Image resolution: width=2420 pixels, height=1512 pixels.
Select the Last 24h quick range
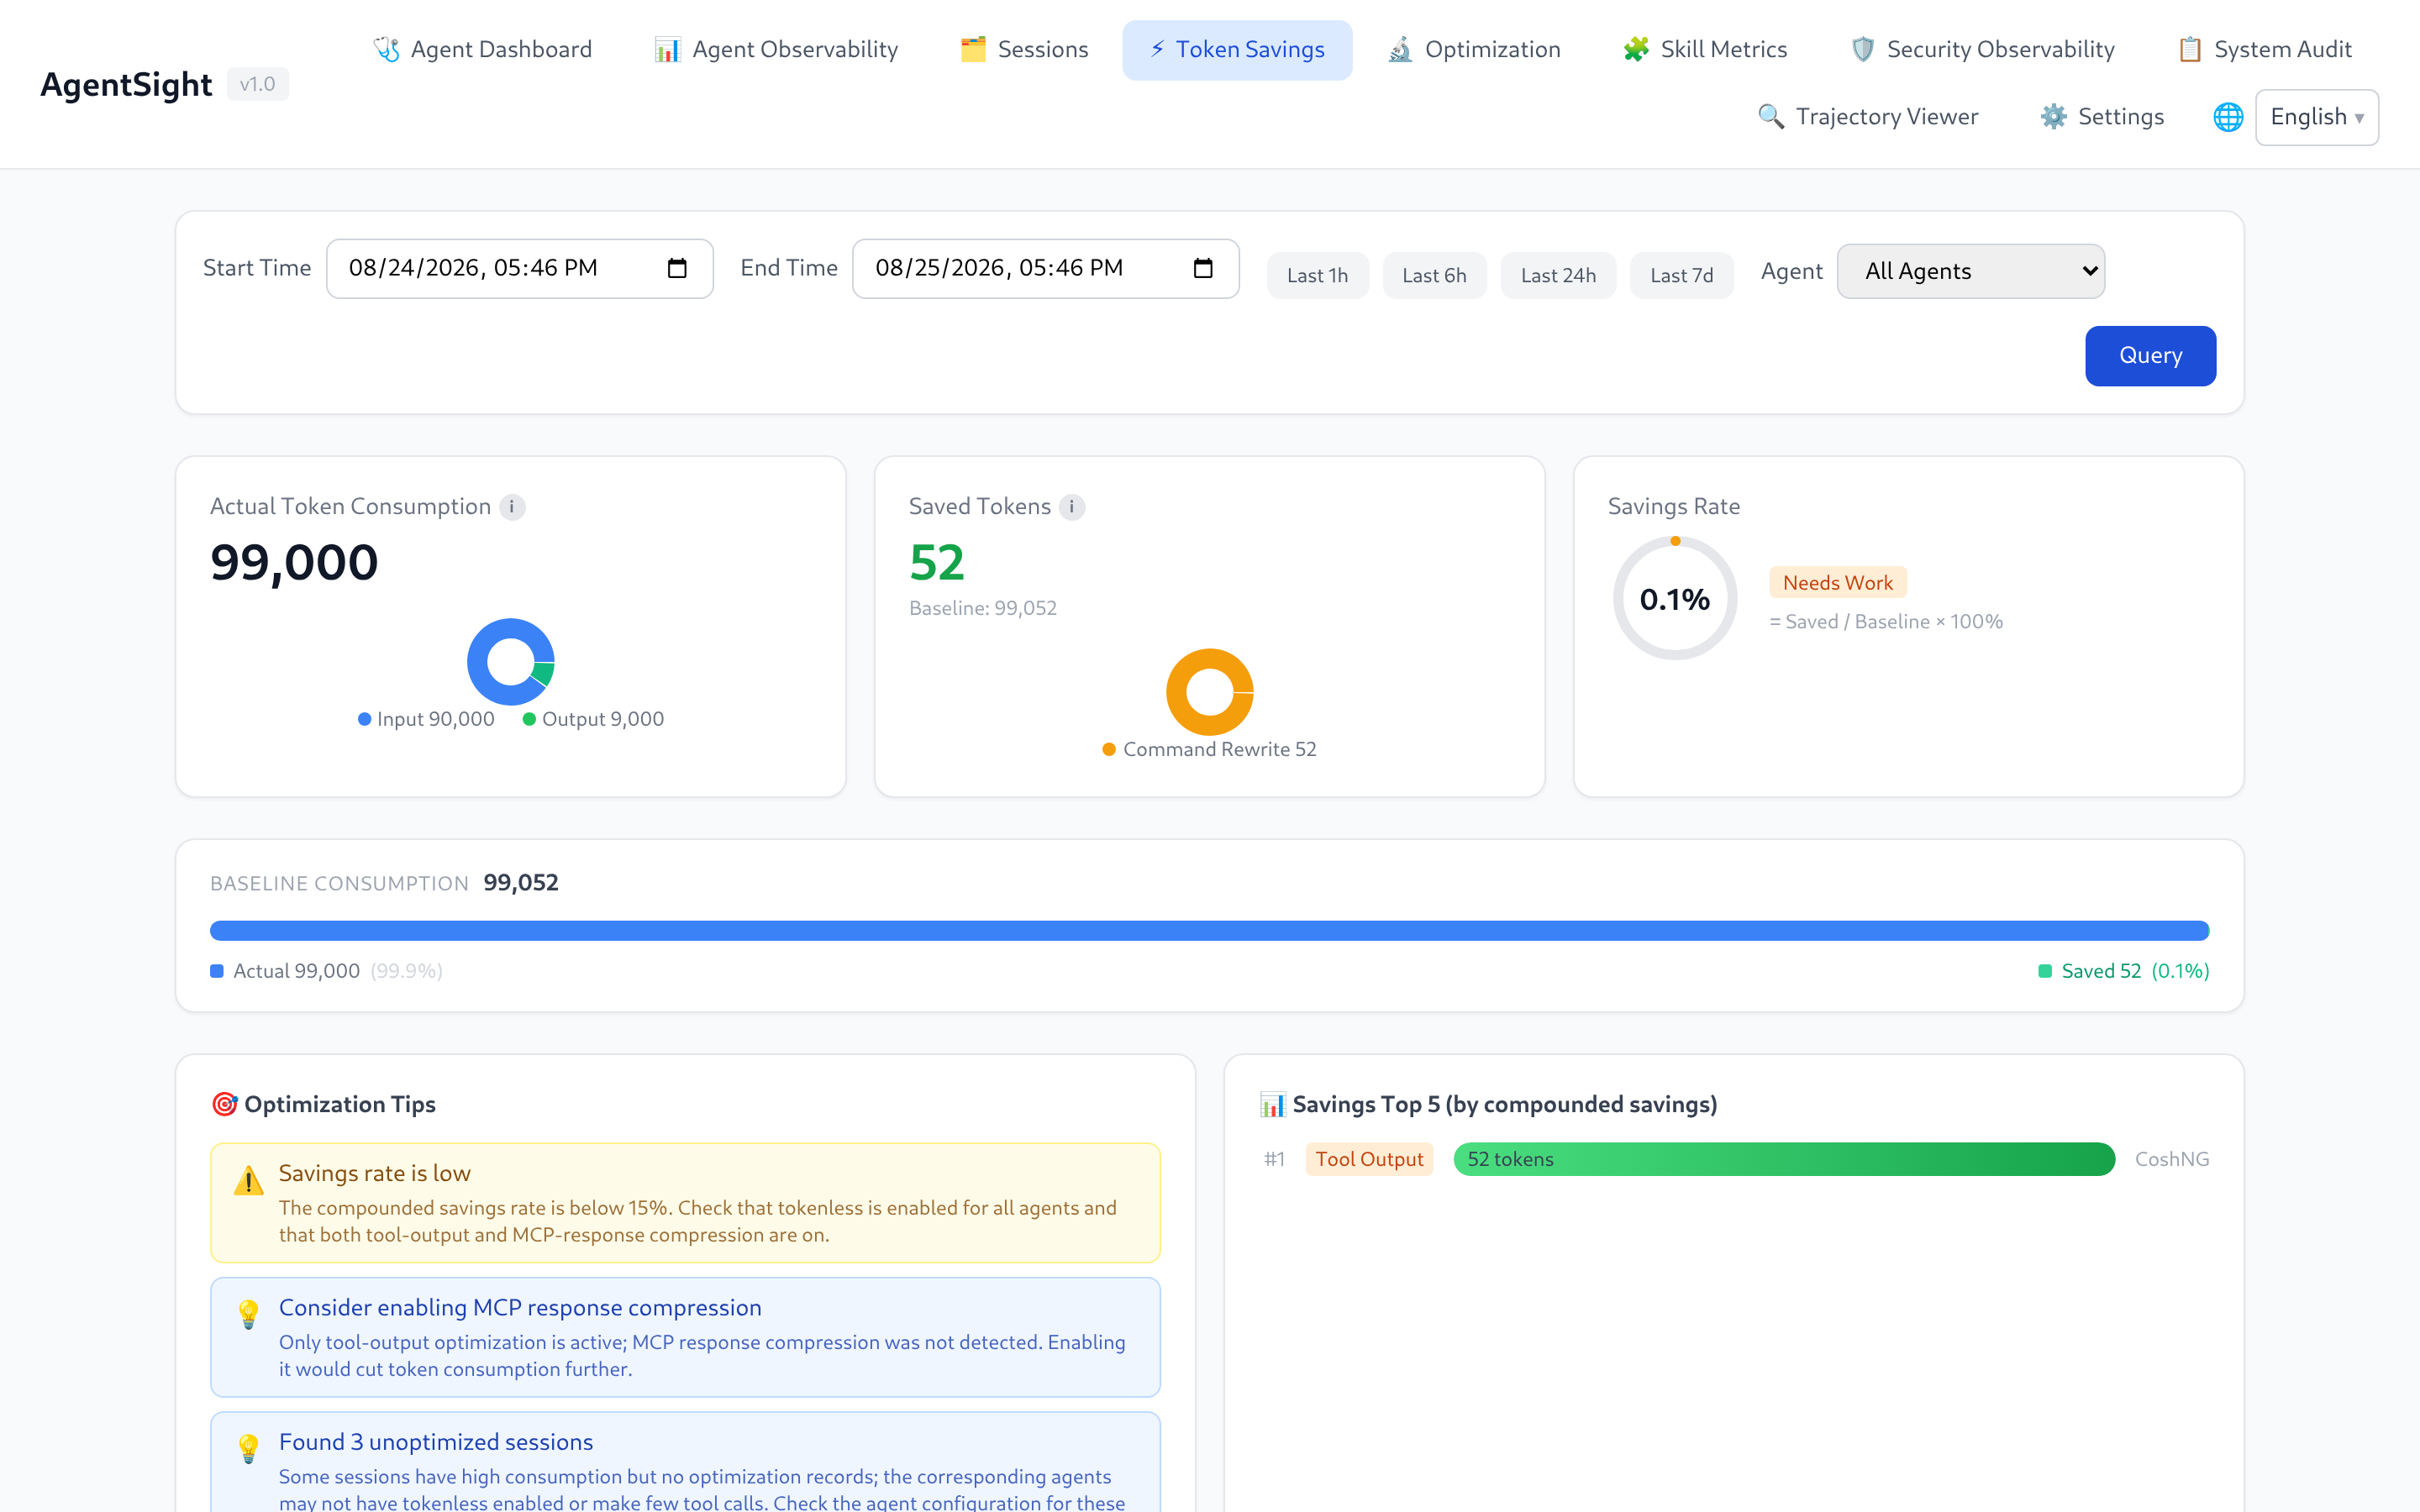click(1558, 275)
